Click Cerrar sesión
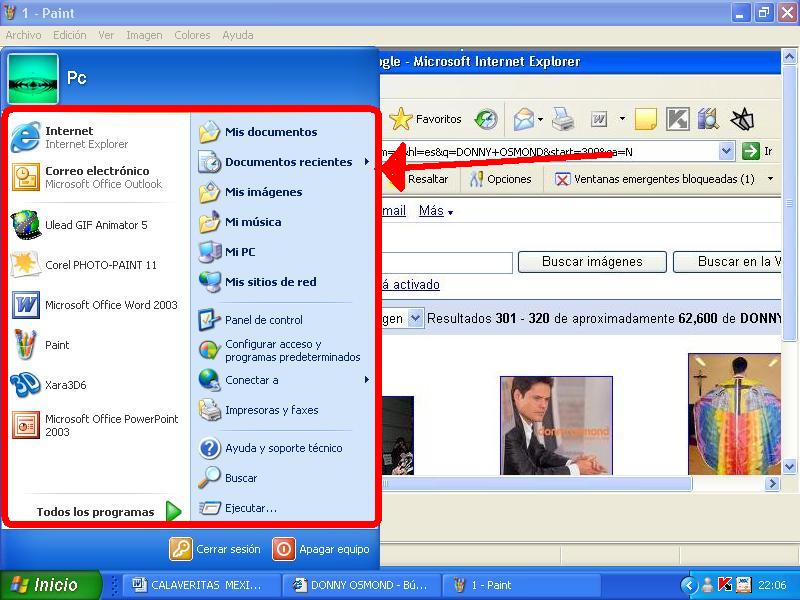Viewport: 800px width, 600px height. (x=215, y=549)
